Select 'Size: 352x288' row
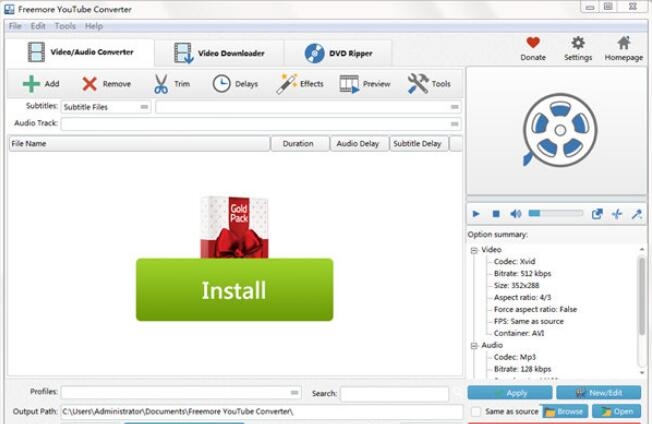The image size is (652, 424). [x=516, y=286]
